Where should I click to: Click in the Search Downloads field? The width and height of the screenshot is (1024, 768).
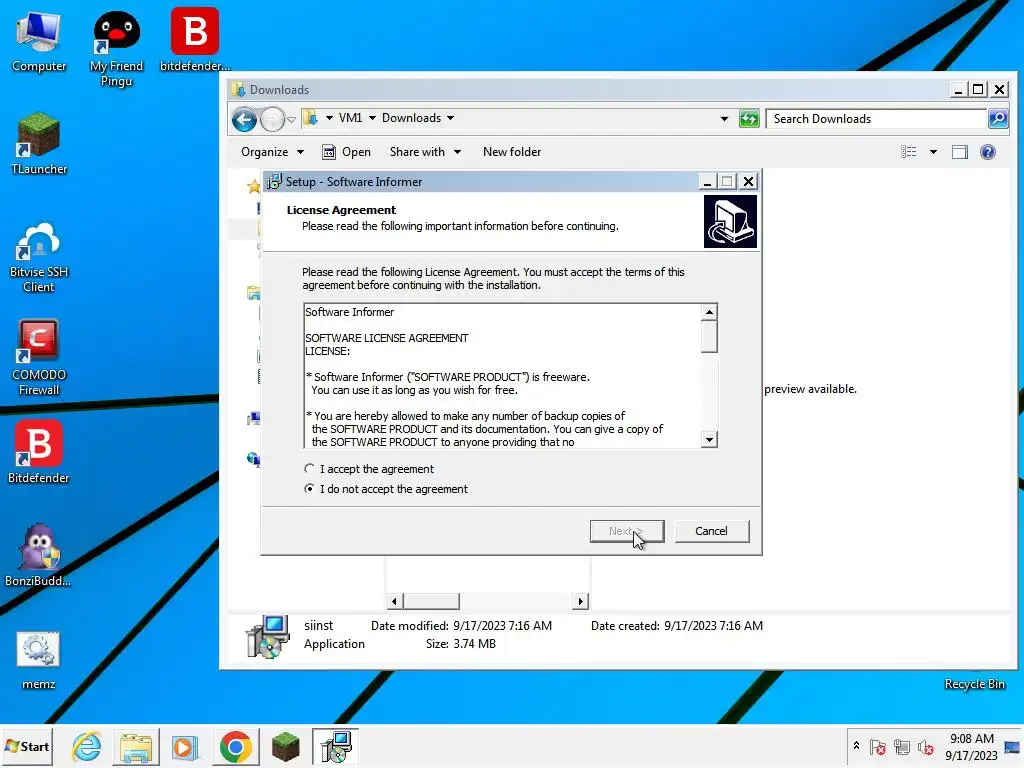[x=875, y=119]
